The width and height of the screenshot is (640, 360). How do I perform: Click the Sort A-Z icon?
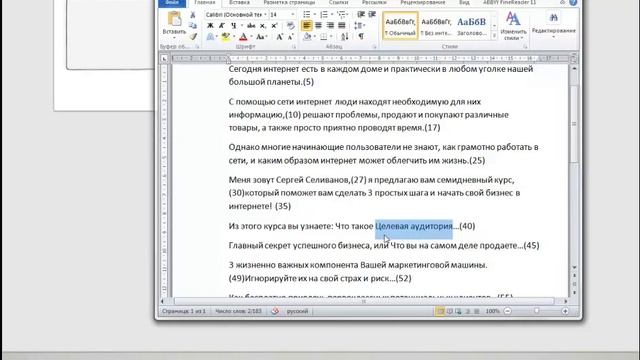(344, 37)
